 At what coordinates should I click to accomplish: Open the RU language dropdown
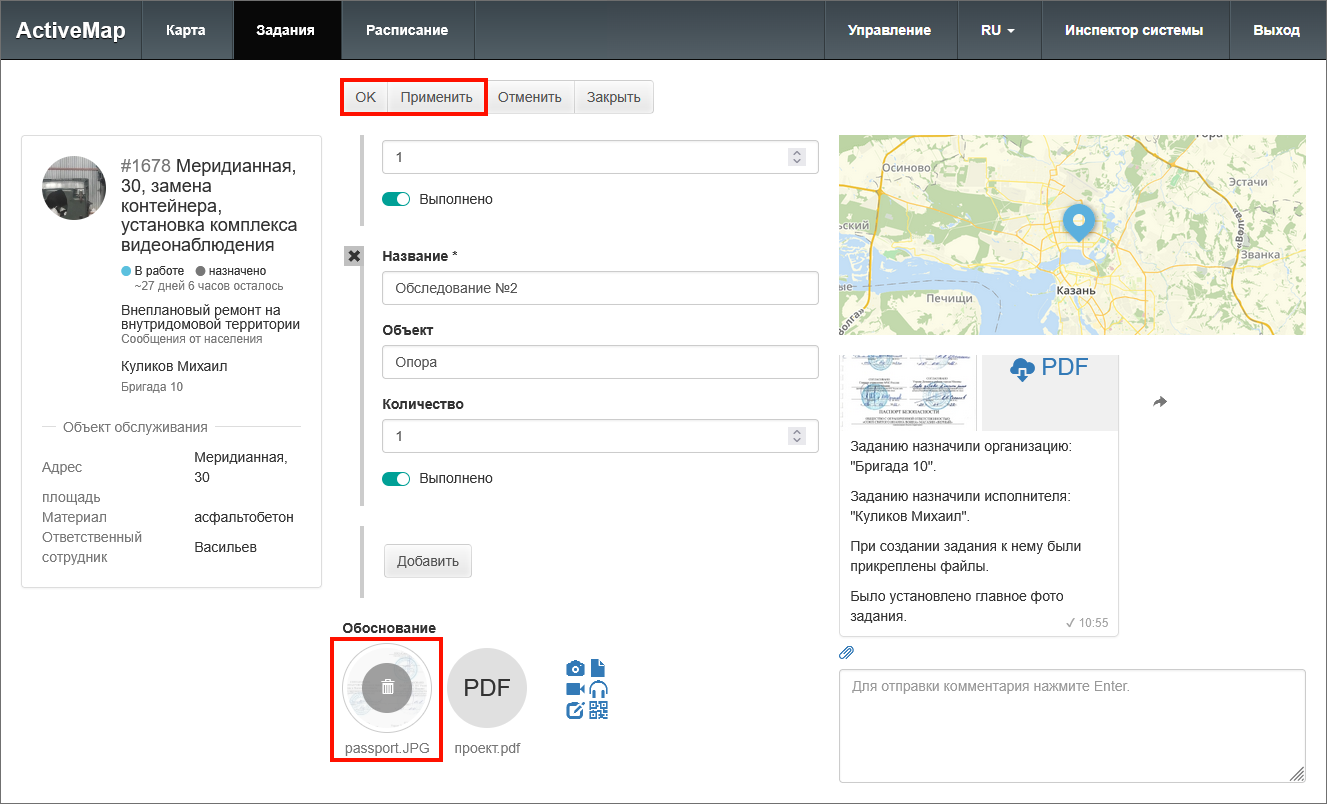(998, 30)
